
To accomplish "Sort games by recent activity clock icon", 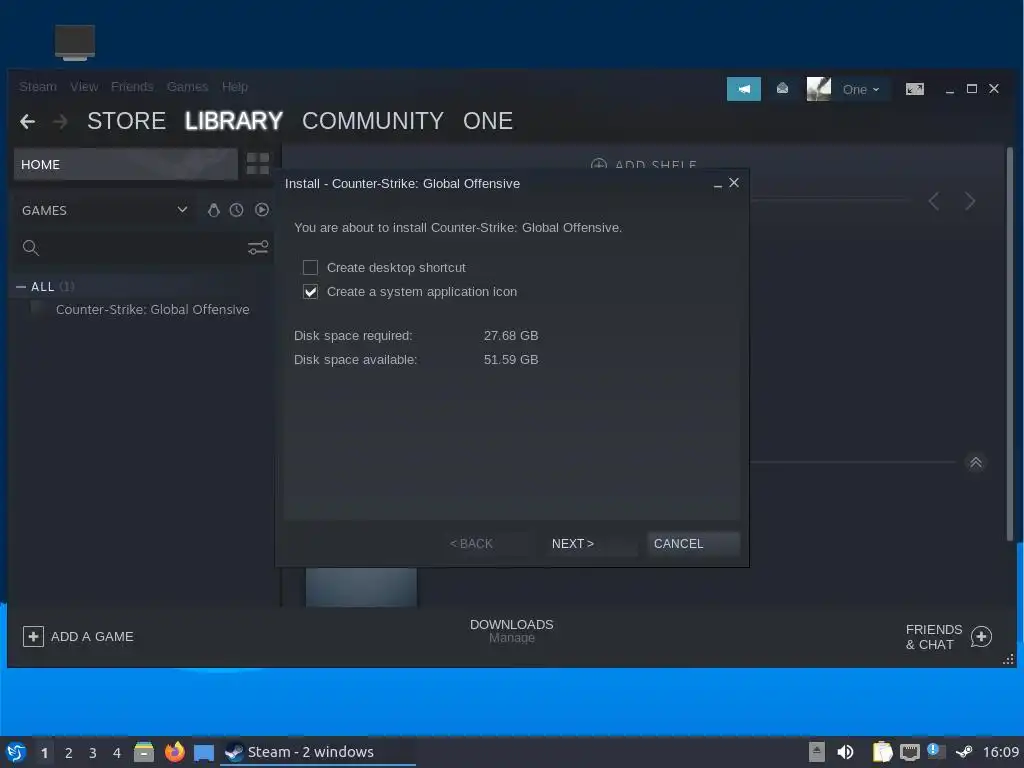I will (236, 210).
